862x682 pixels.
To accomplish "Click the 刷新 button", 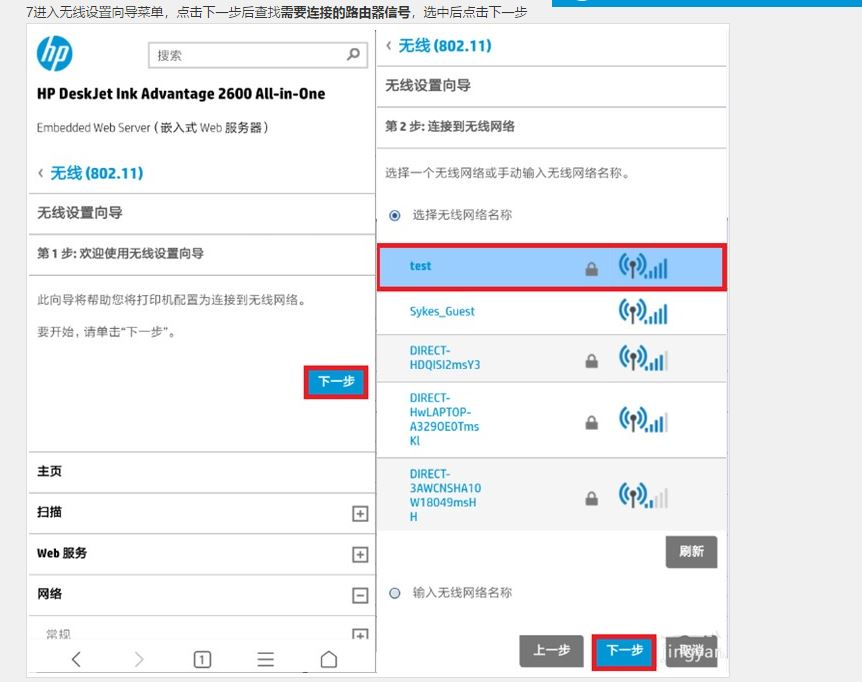I will 692,552.
